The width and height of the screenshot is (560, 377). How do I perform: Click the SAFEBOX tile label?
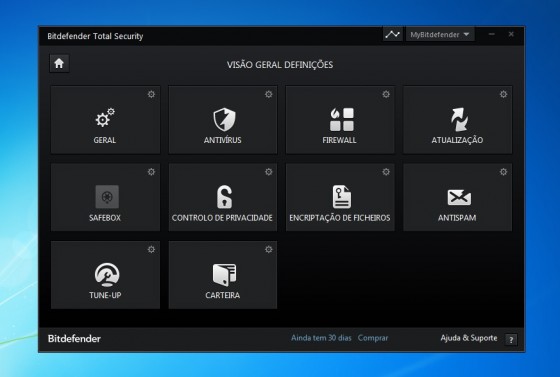pos(105,218)
